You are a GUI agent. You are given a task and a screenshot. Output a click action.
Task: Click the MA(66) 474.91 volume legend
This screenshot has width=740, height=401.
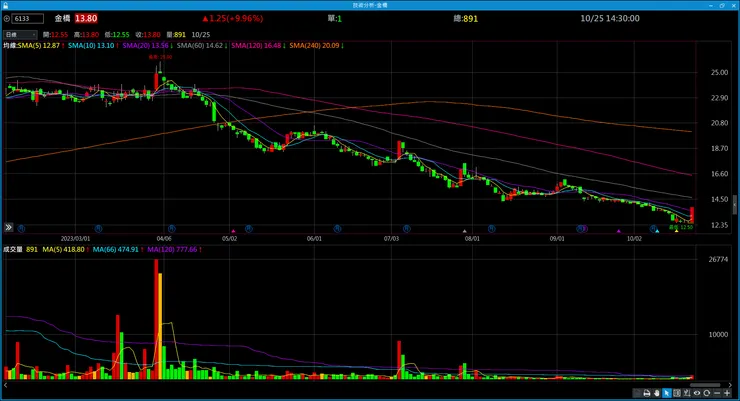pyautogui.click(x=116, y=250)
